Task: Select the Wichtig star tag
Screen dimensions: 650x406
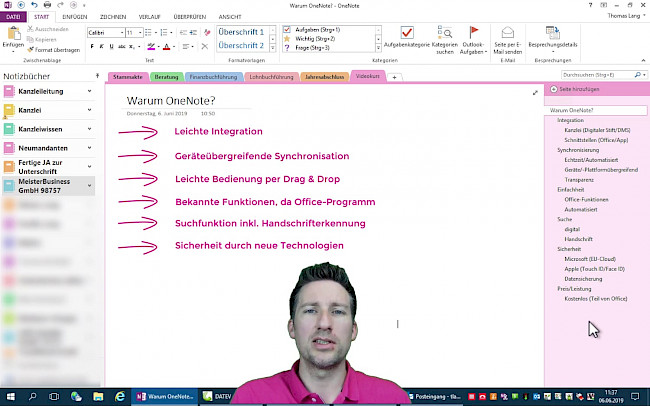Action: click(311, 39)
